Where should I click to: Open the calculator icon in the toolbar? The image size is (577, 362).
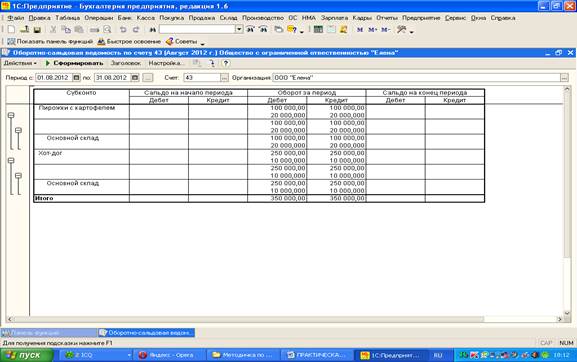coord(318,29)
